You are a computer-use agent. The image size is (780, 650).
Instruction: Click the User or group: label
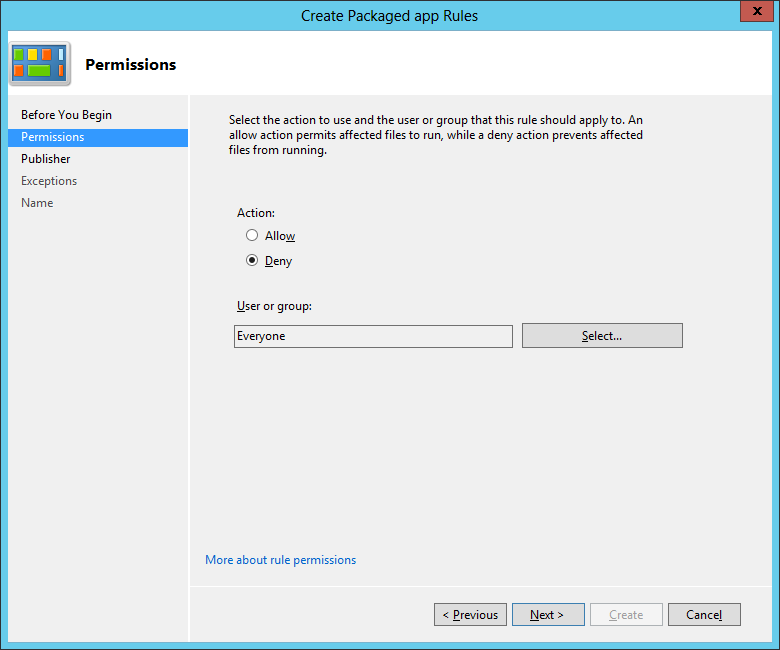[274, 306]
